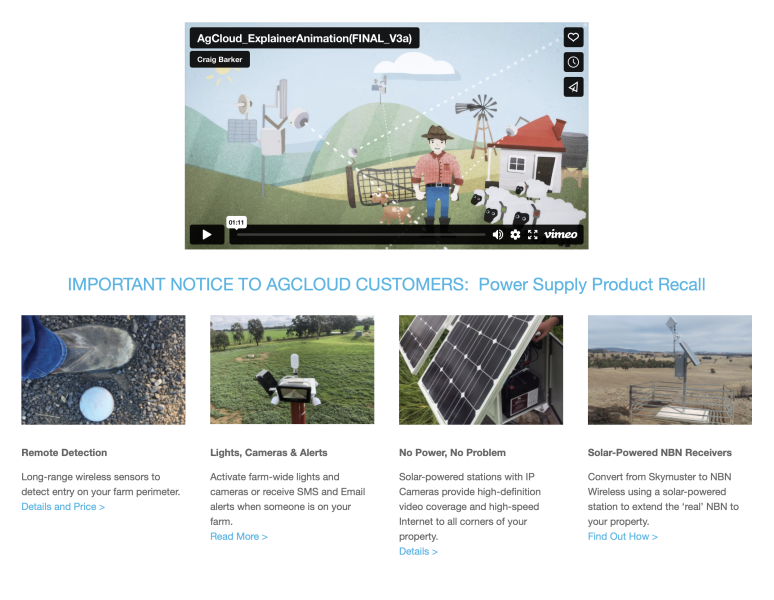Follow the Find Out How link
The image size is (774, 600).
622,536
